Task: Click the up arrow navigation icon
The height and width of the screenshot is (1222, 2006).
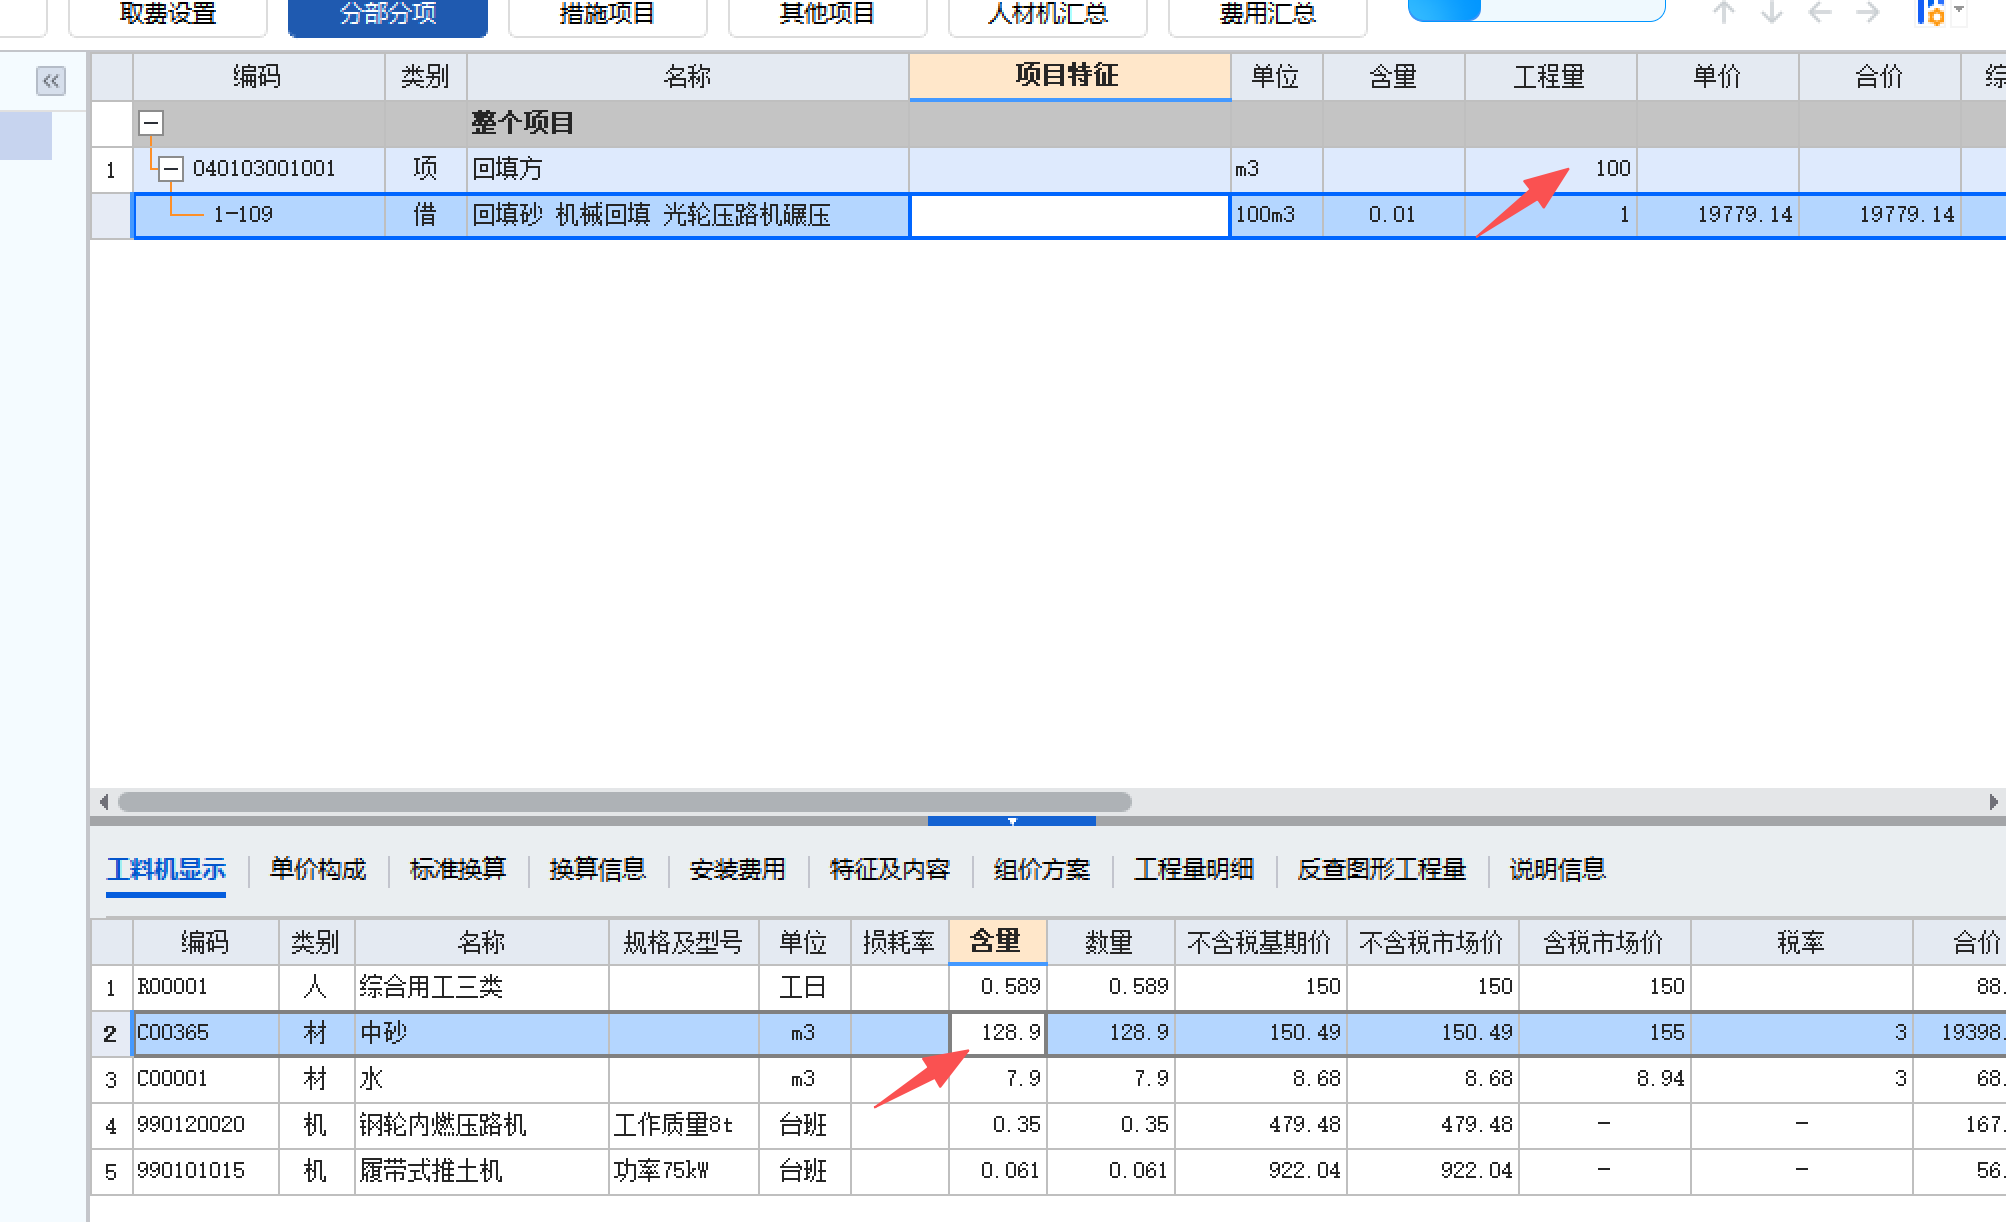Action: (x=1723, y=13)
